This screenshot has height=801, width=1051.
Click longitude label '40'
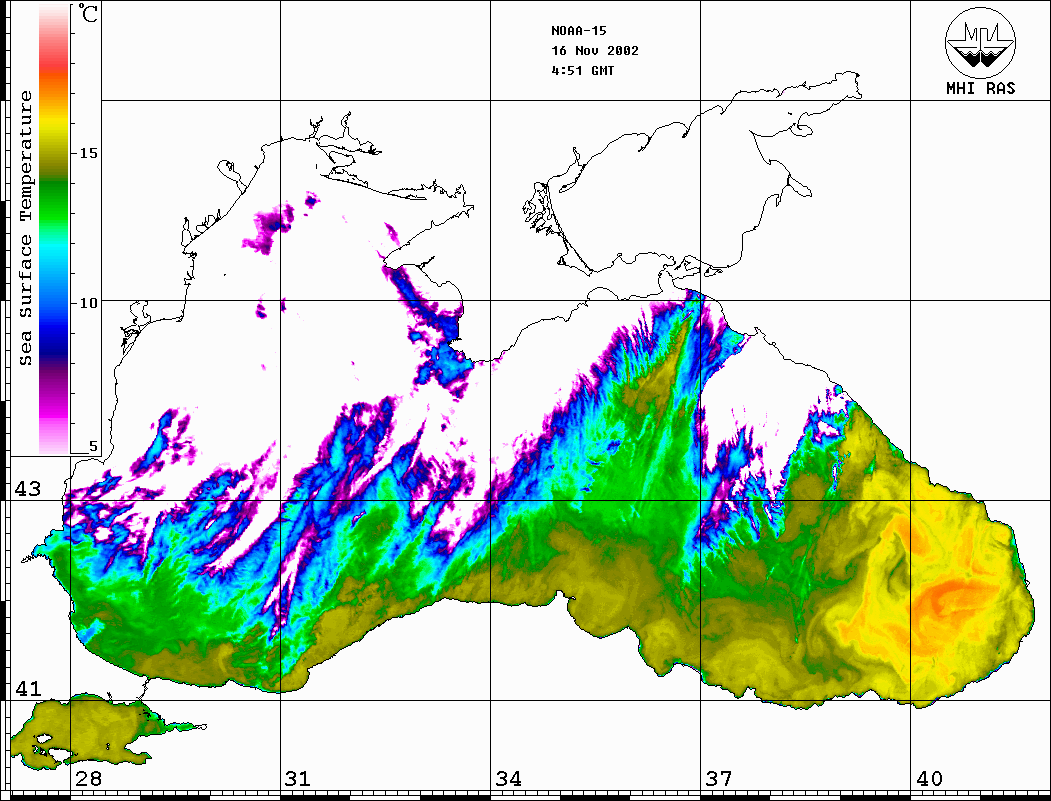click(929, 778)
